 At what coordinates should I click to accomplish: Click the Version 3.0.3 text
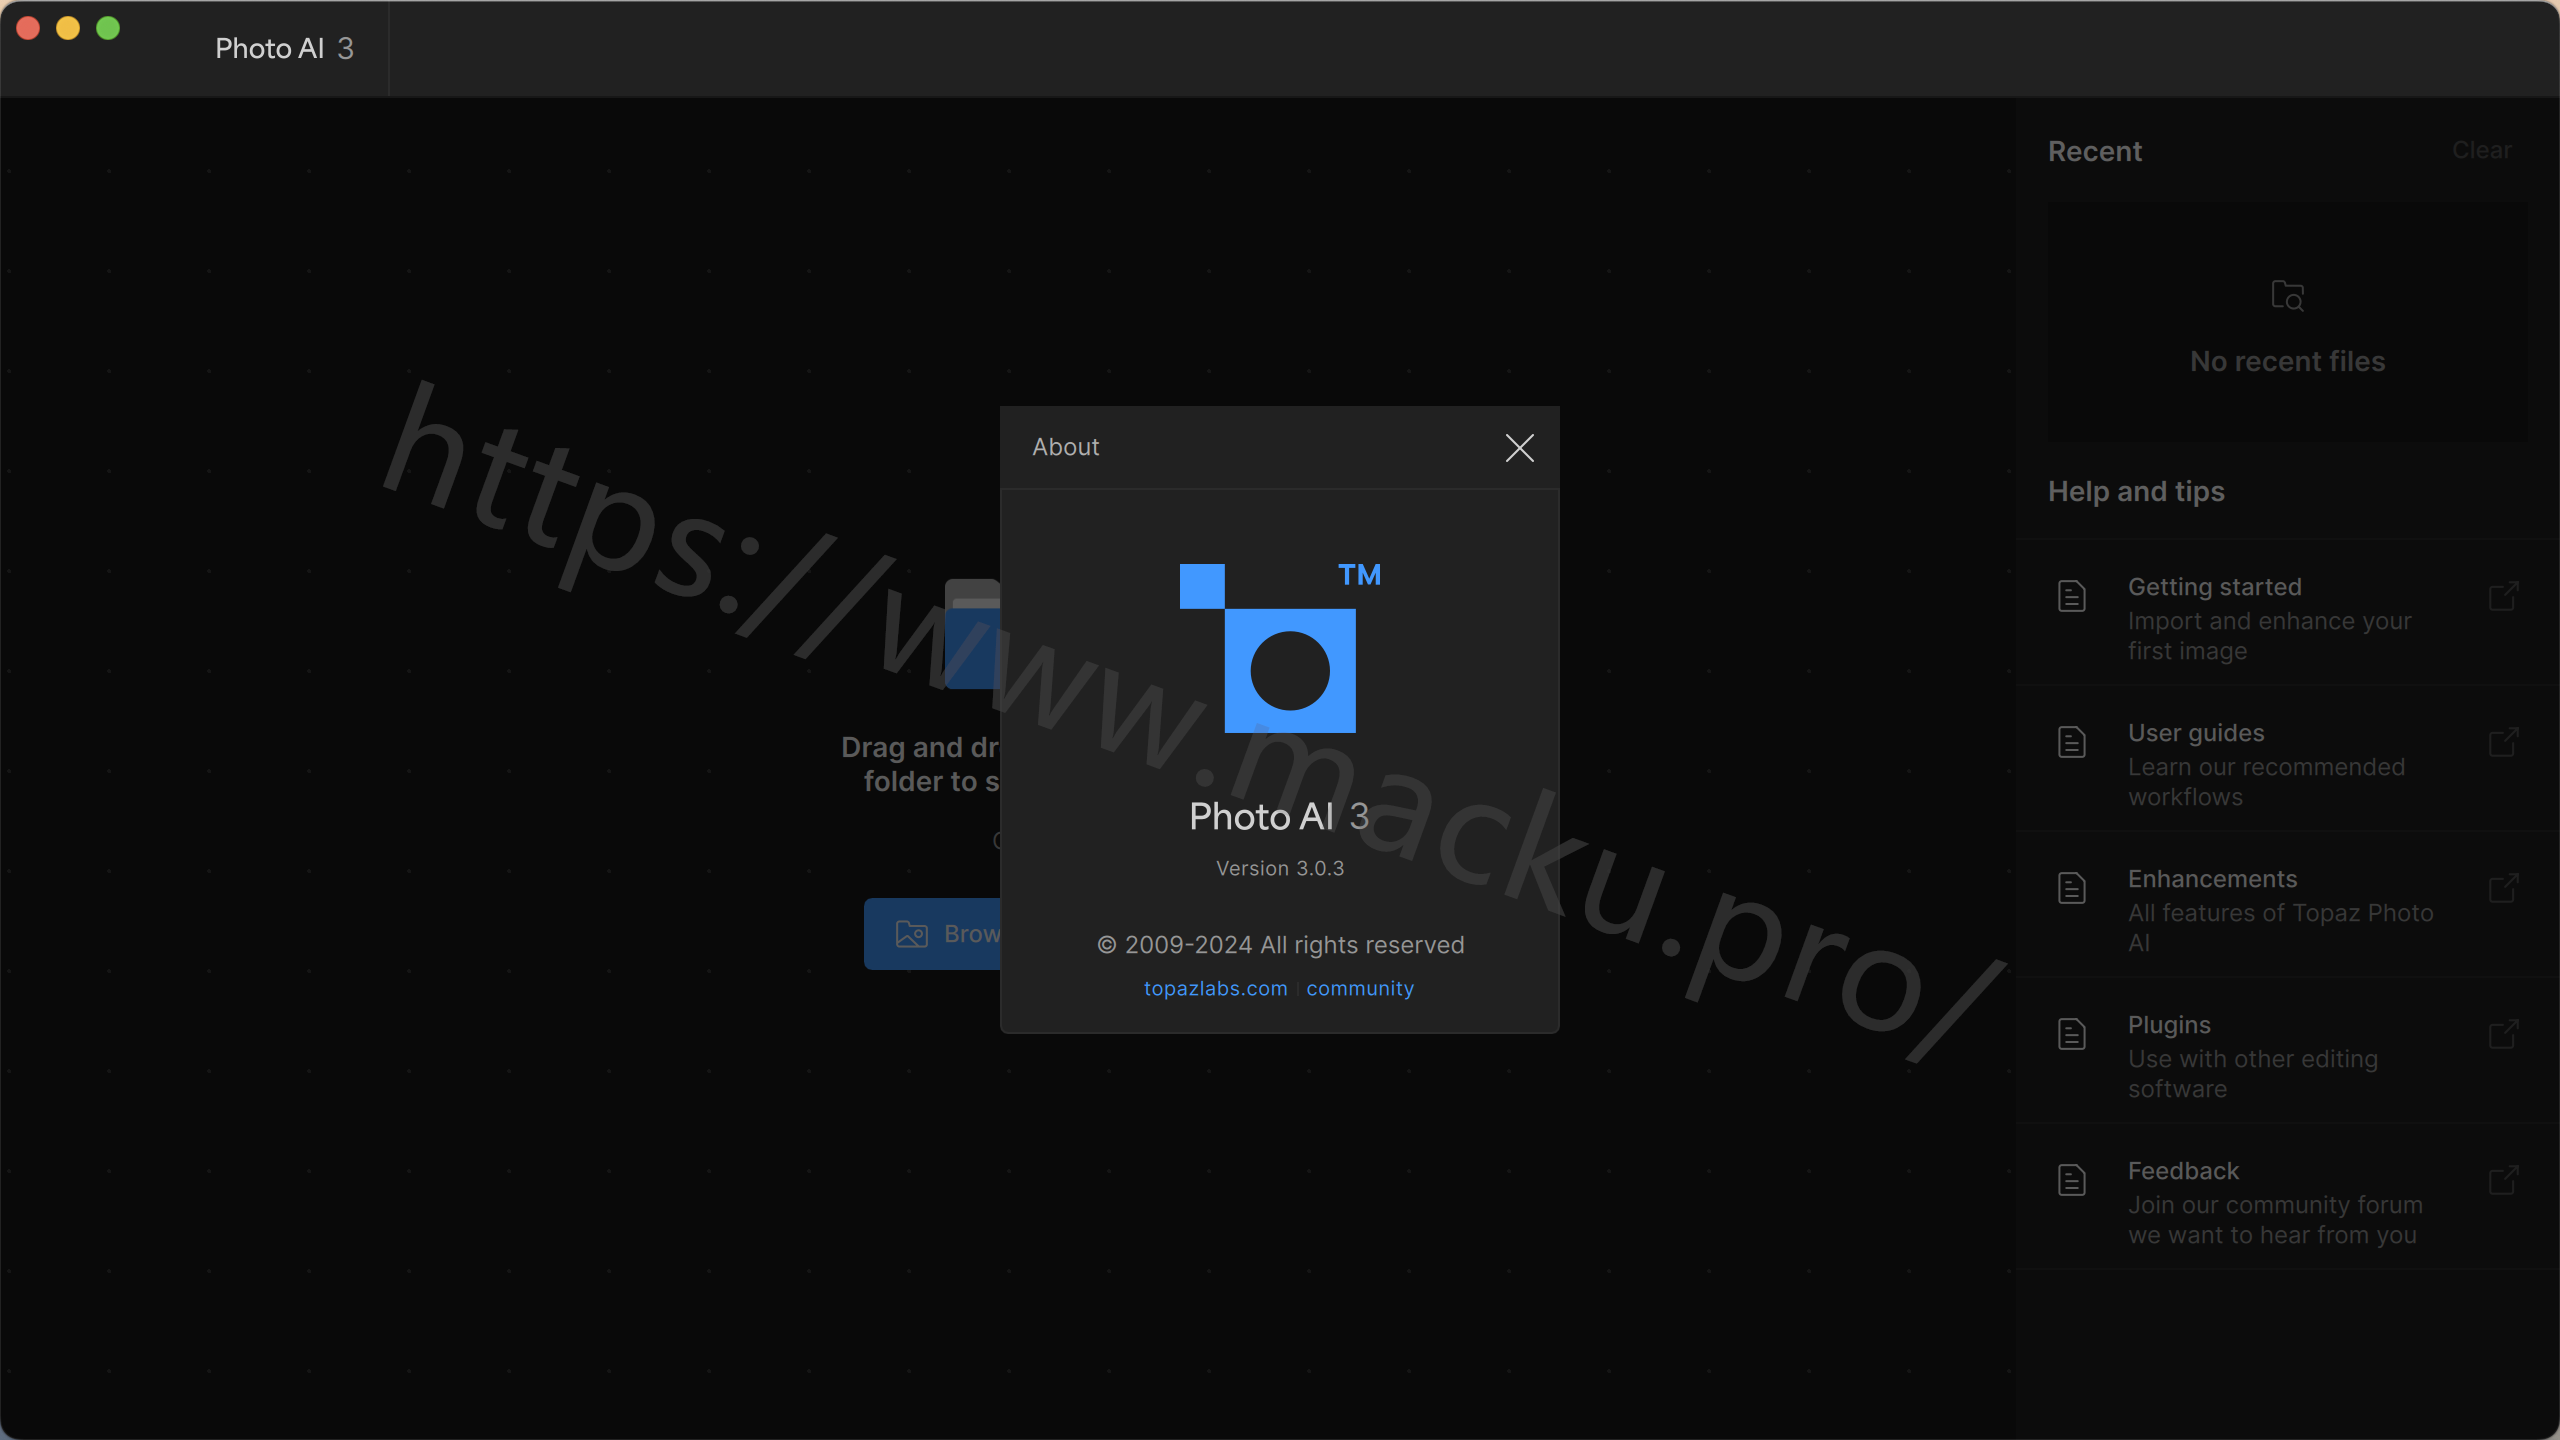(1280, 868)
